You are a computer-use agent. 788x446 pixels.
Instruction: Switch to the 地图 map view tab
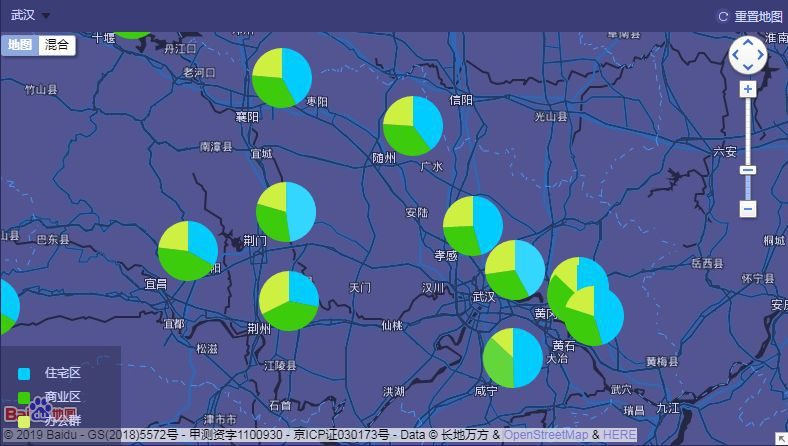[20, 45]
